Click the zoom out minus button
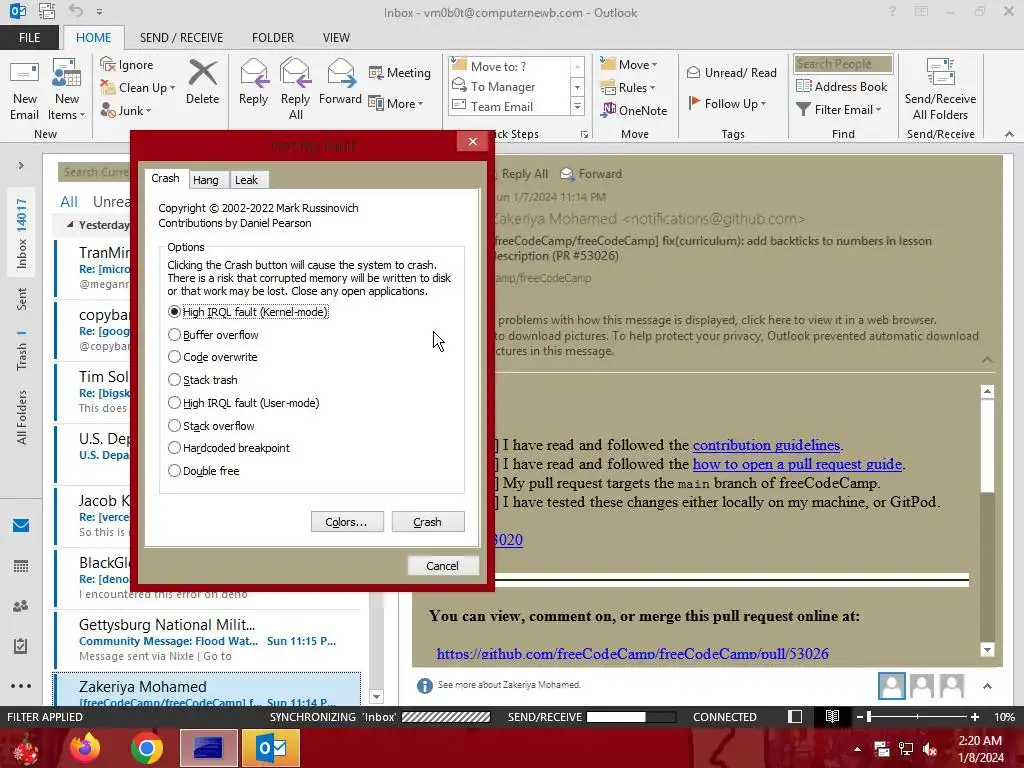 859,716
